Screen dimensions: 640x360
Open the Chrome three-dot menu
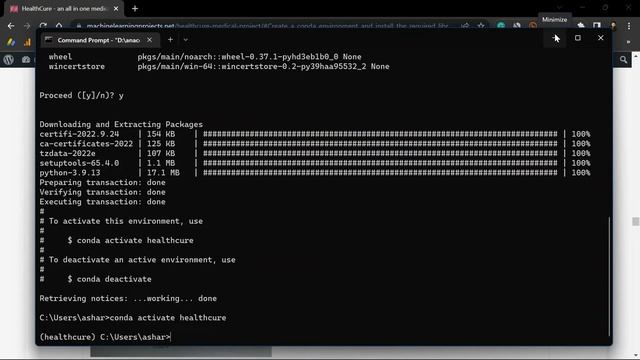pos(629,26)
